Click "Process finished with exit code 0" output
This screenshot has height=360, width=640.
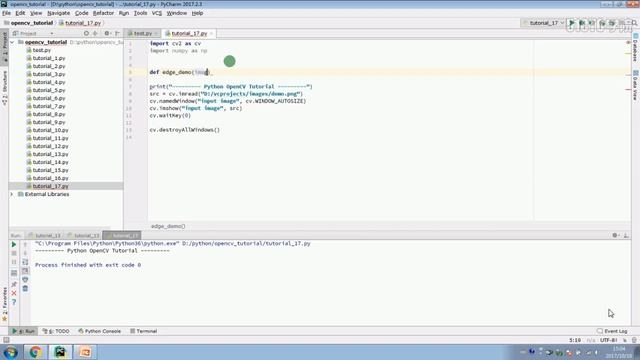(88, 265)
